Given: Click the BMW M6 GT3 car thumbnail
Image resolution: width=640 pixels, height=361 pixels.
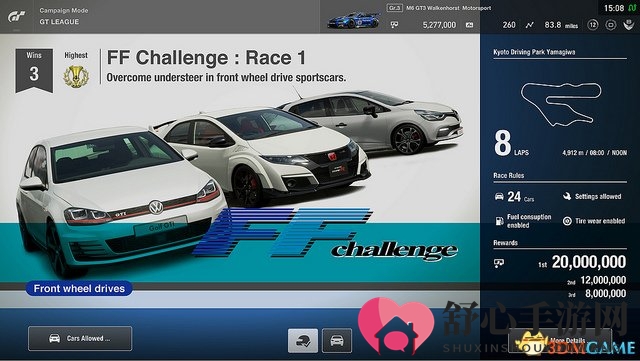Looking at the screenshot, I should click(353, 20).
